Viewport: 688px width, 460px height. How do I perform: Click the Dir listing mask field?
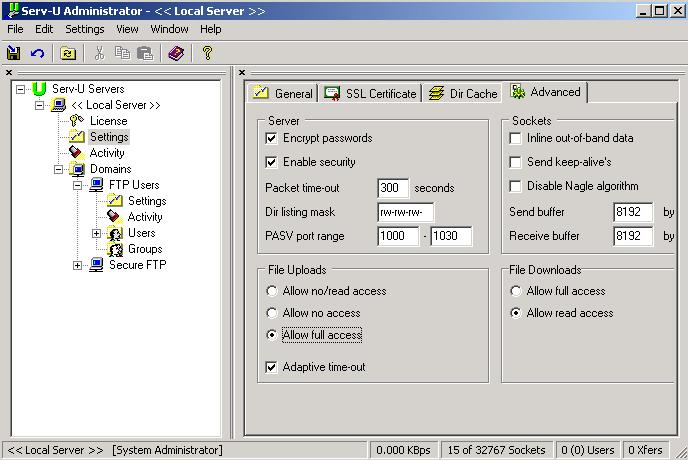tap(405, 212)
